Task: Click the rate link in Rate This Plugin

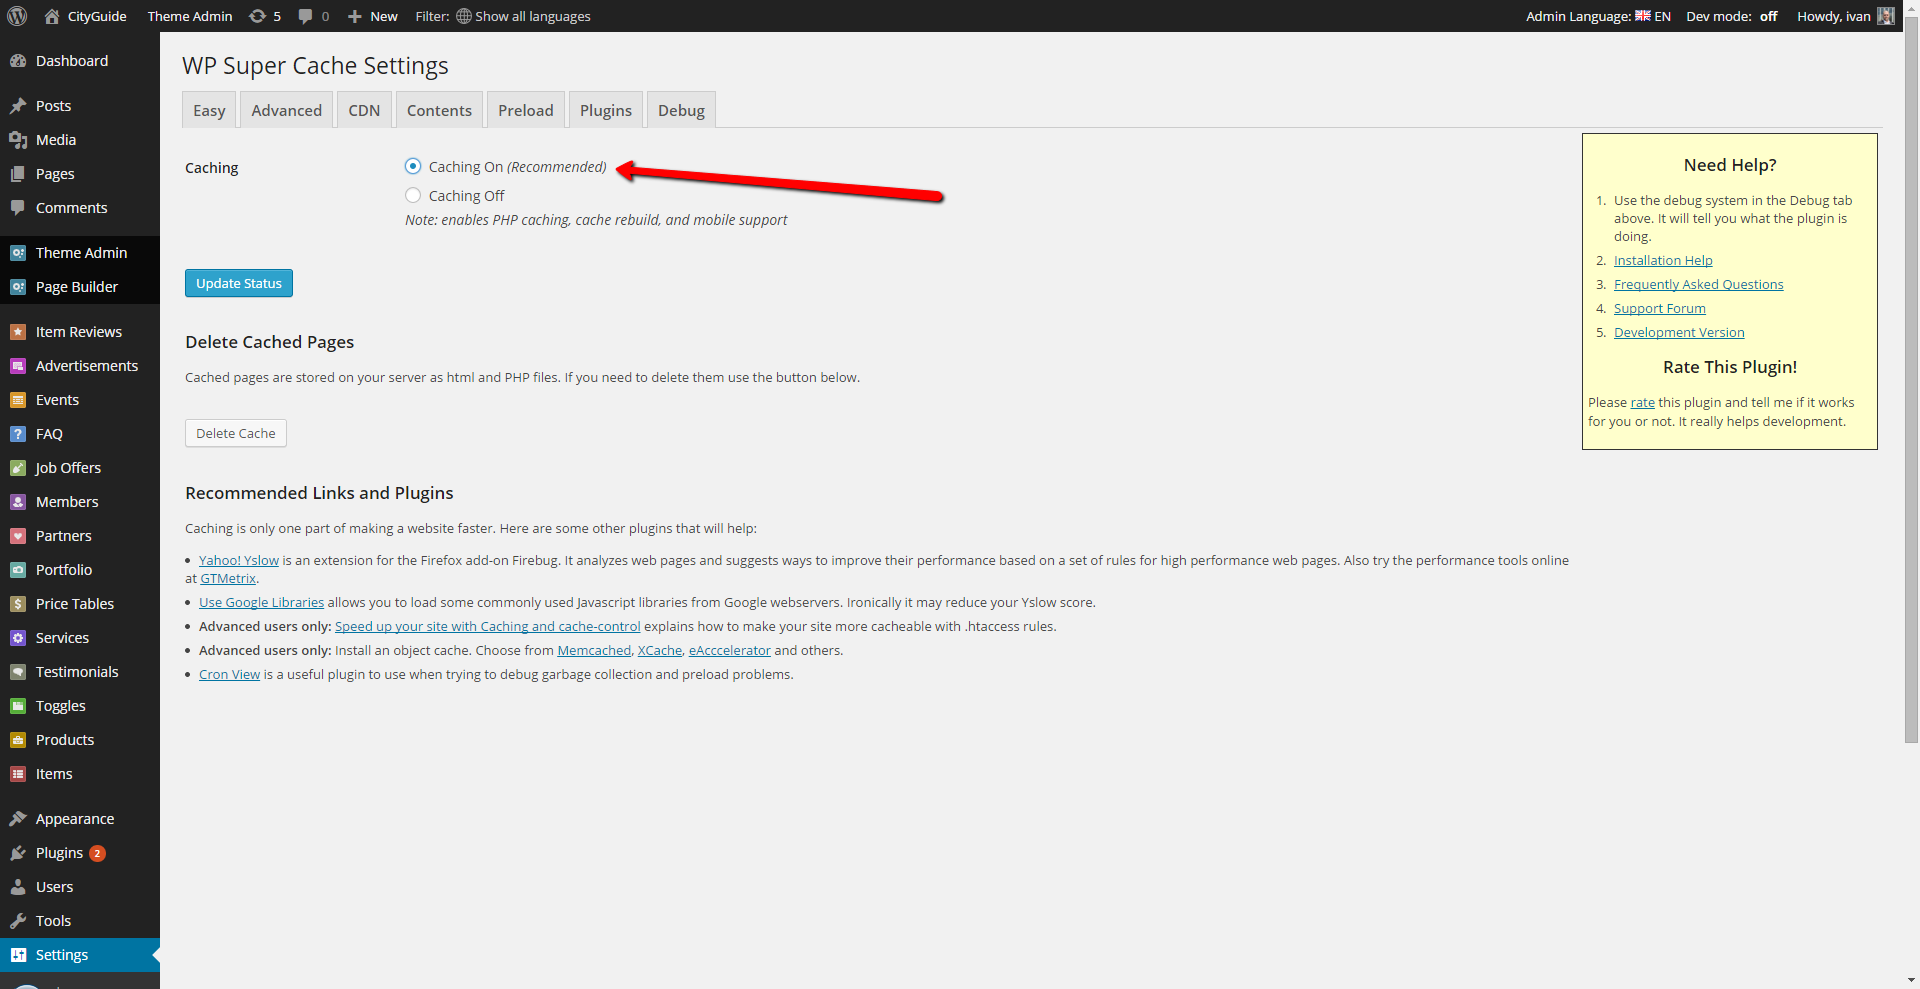Action: tap(1642, 402)
